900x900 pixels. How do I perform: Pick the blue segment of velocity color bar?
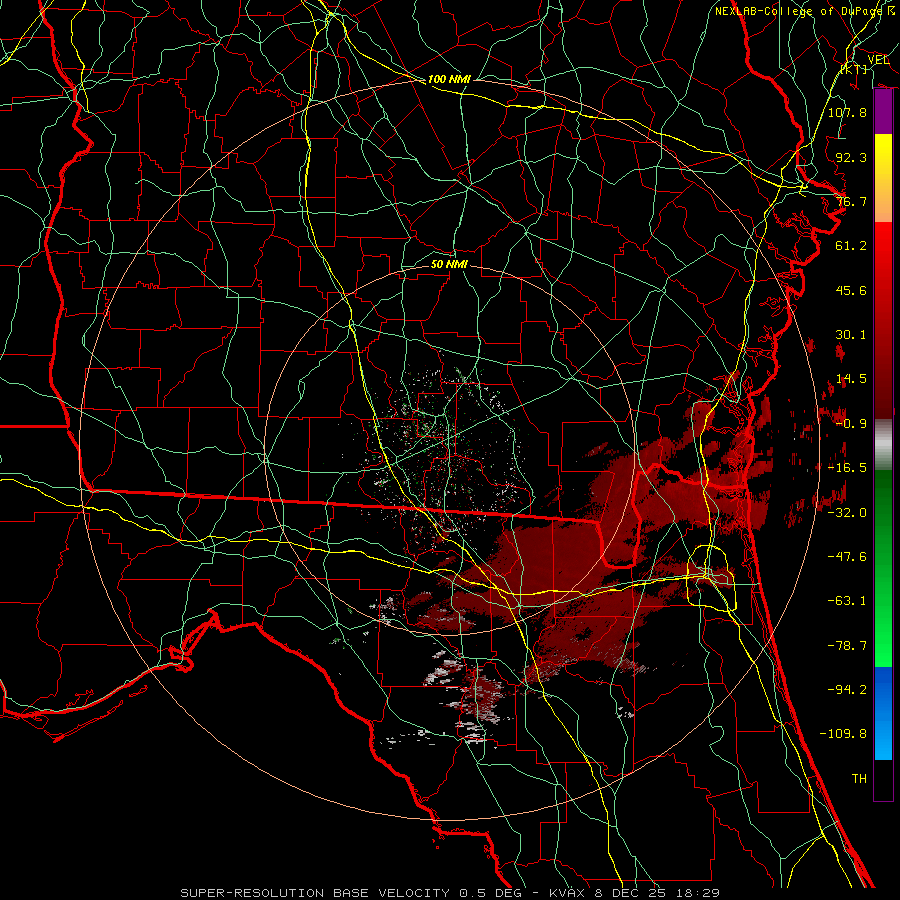pos(883,713)
